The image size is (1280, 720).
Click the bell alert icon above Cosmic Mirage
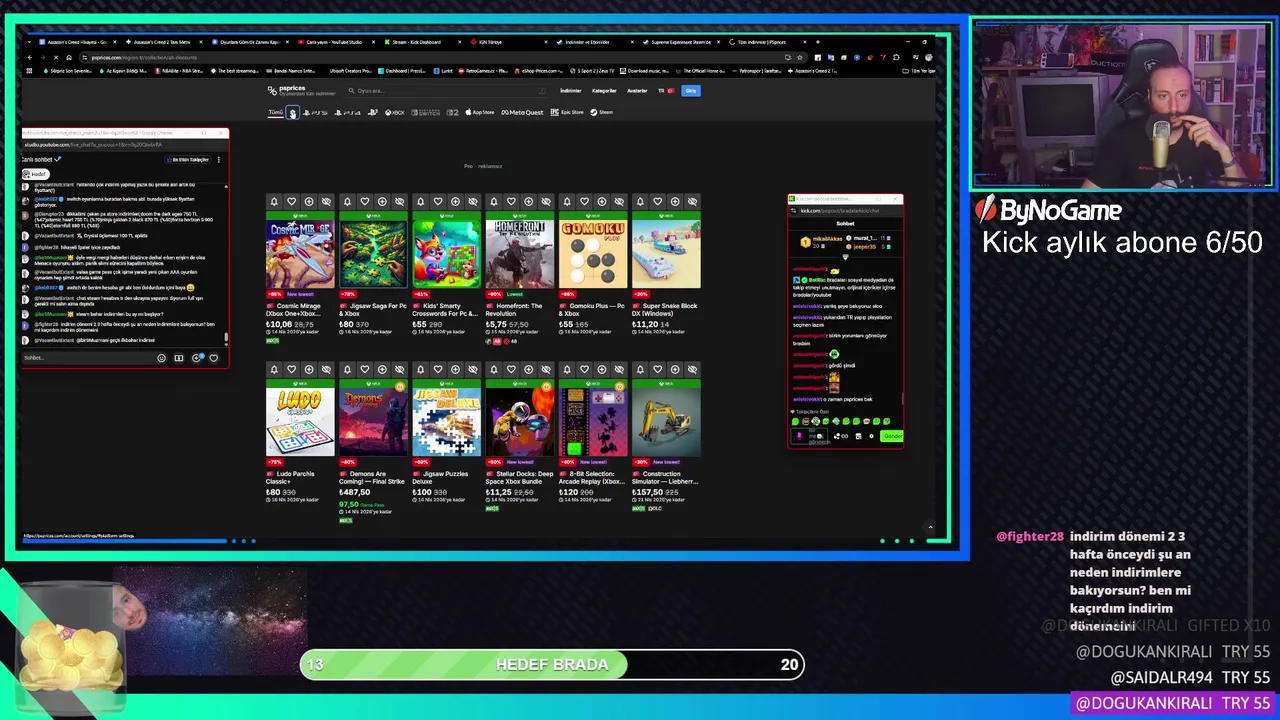point(274,202)
